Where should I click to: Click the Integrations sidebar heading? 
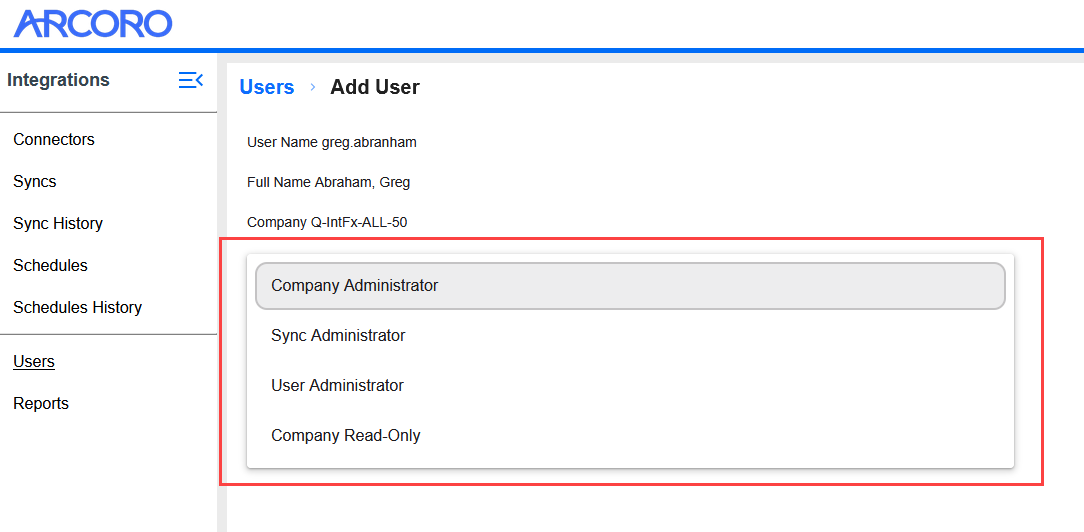click(58, 80)
